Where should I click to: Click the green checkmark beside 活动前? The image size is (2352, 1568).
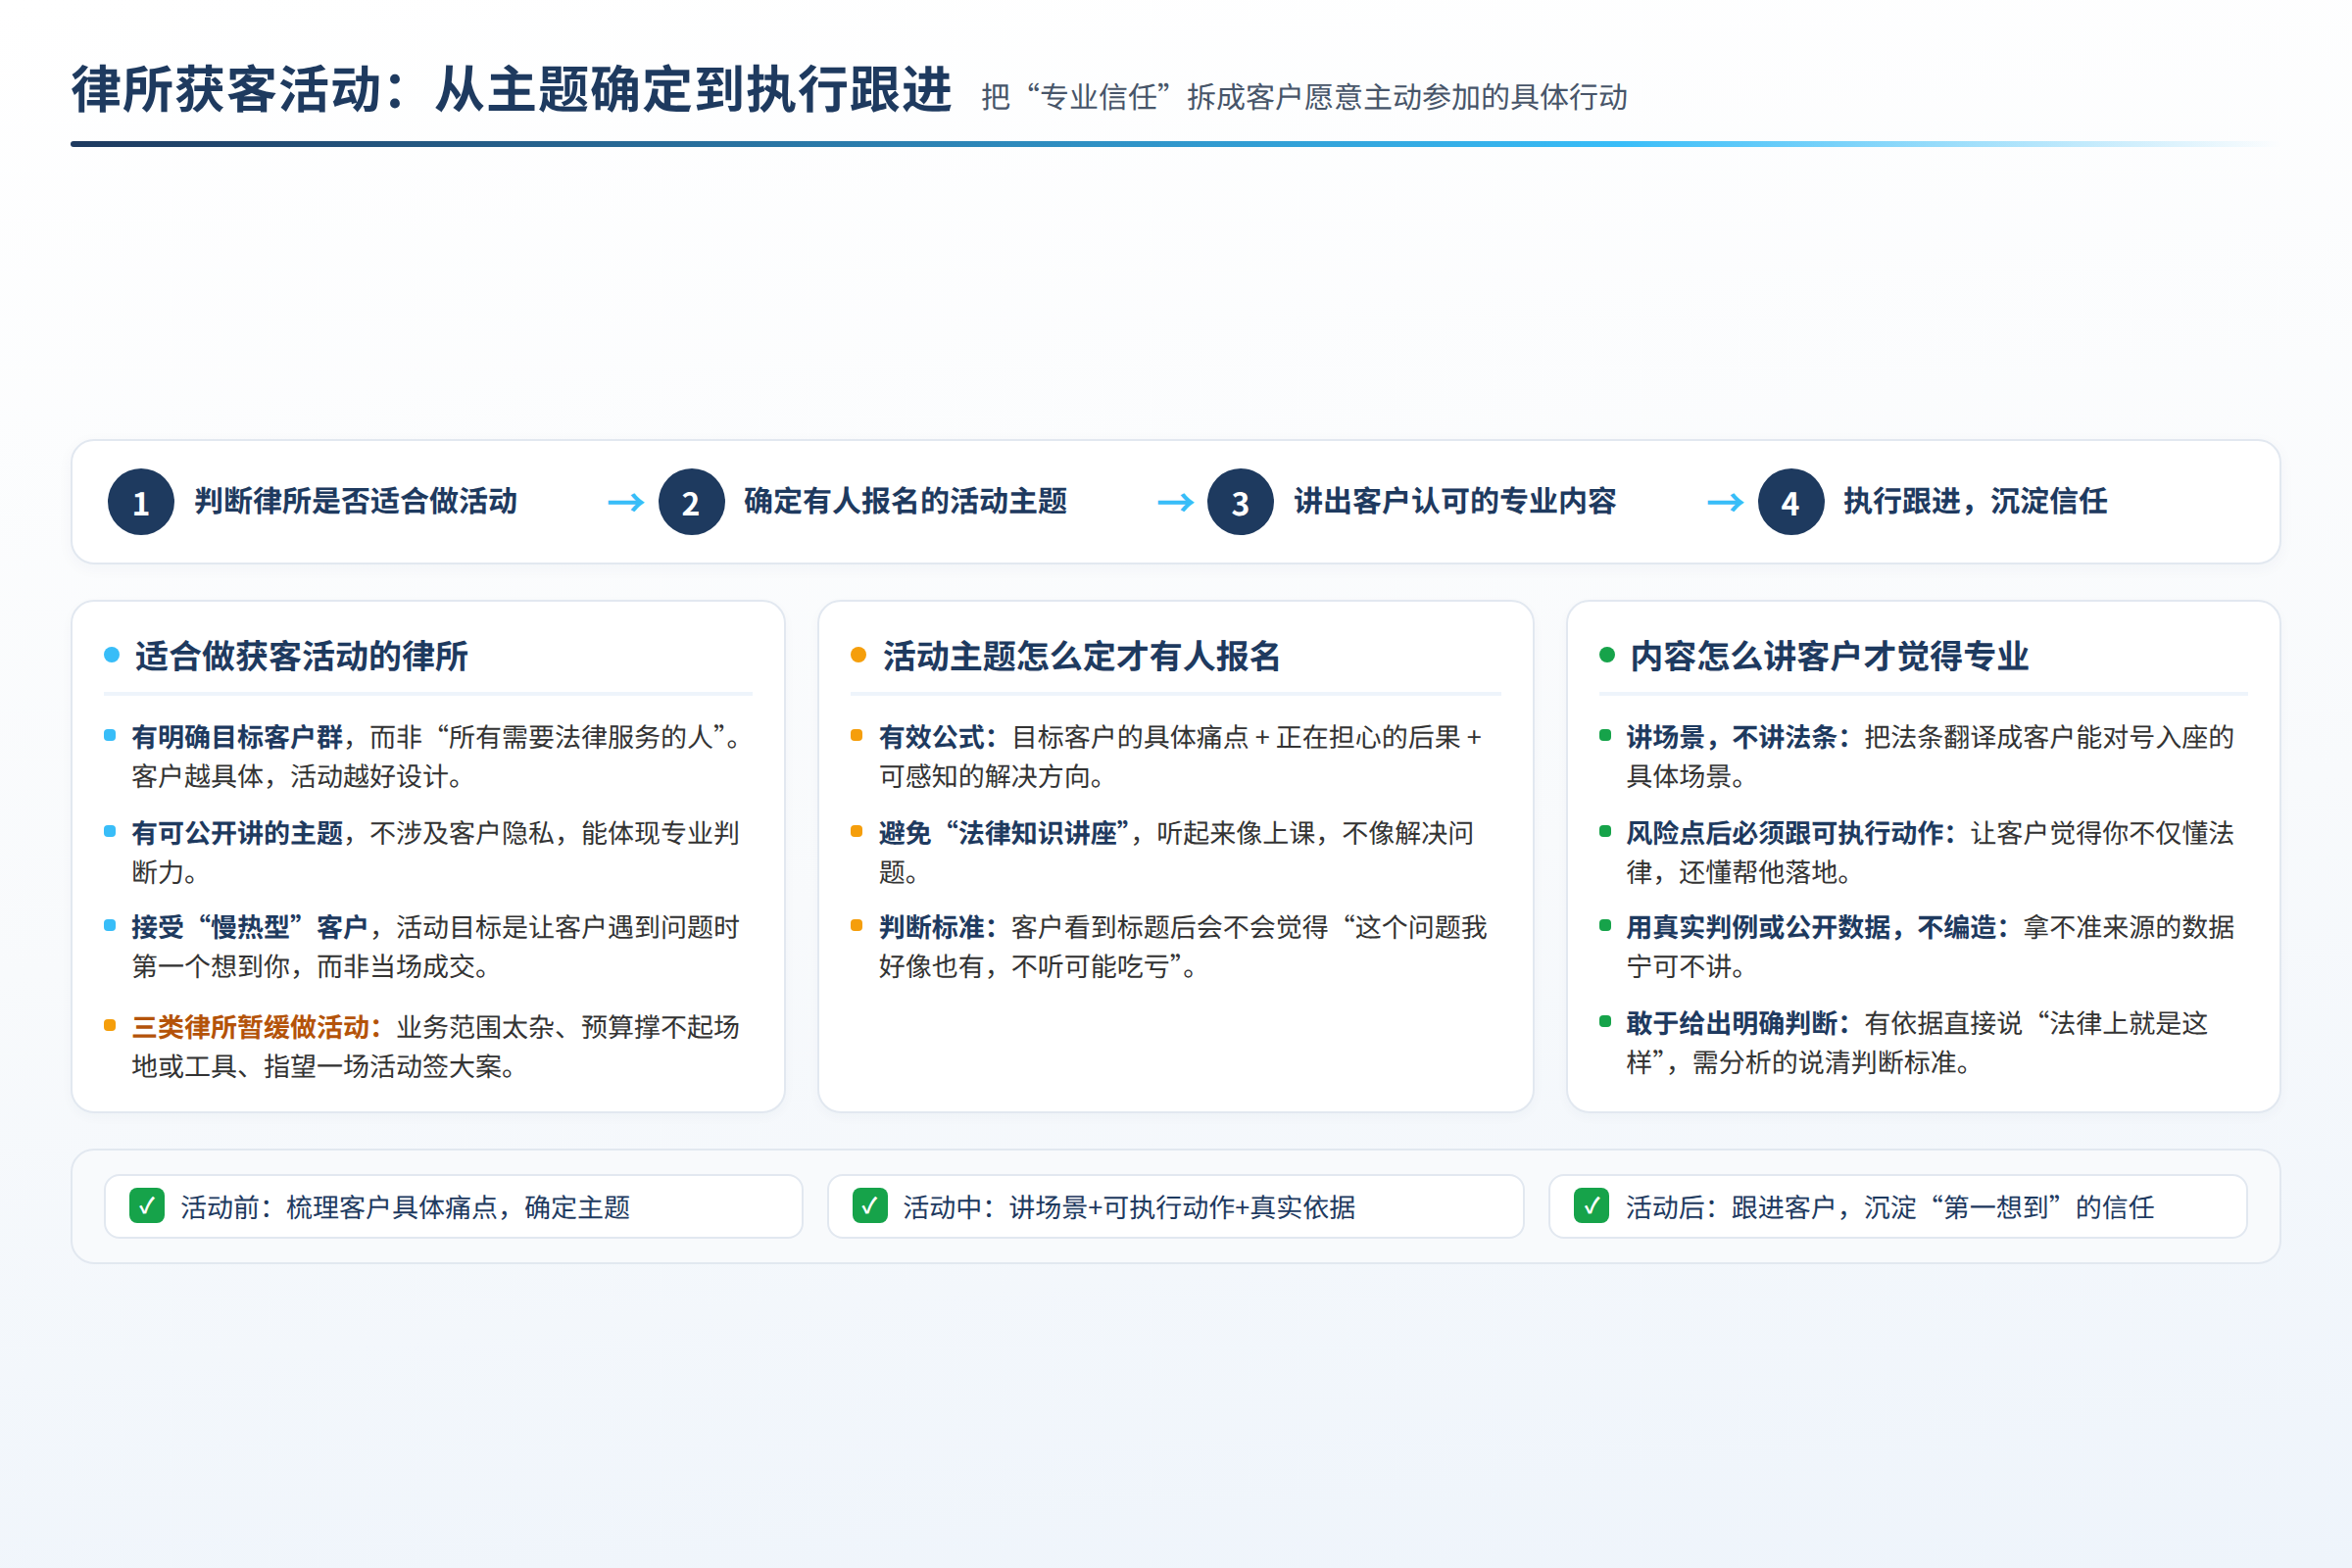tap(147, 1206)
